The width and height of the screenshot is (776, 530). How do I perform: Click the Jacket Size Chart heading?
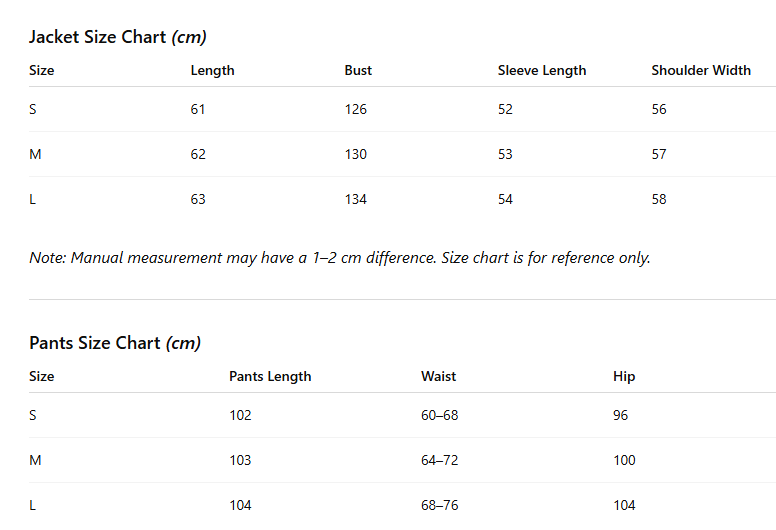coord(118,37)
